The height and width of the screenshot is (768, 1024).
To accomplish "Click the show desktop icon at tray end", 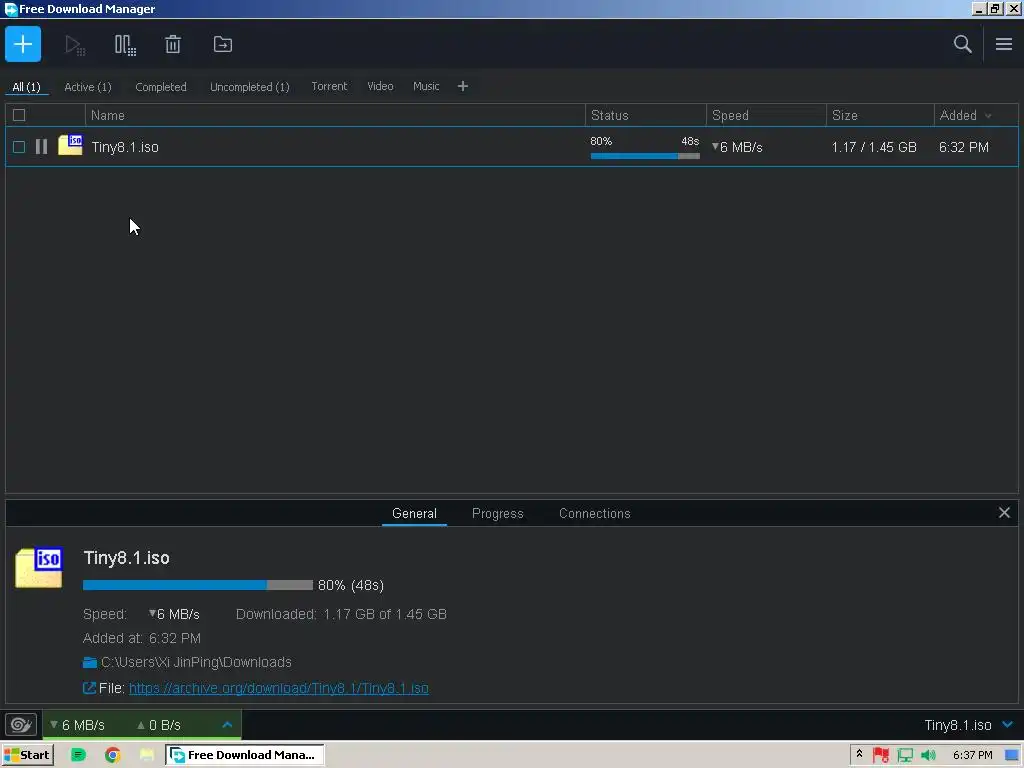I will [1012, 756].
